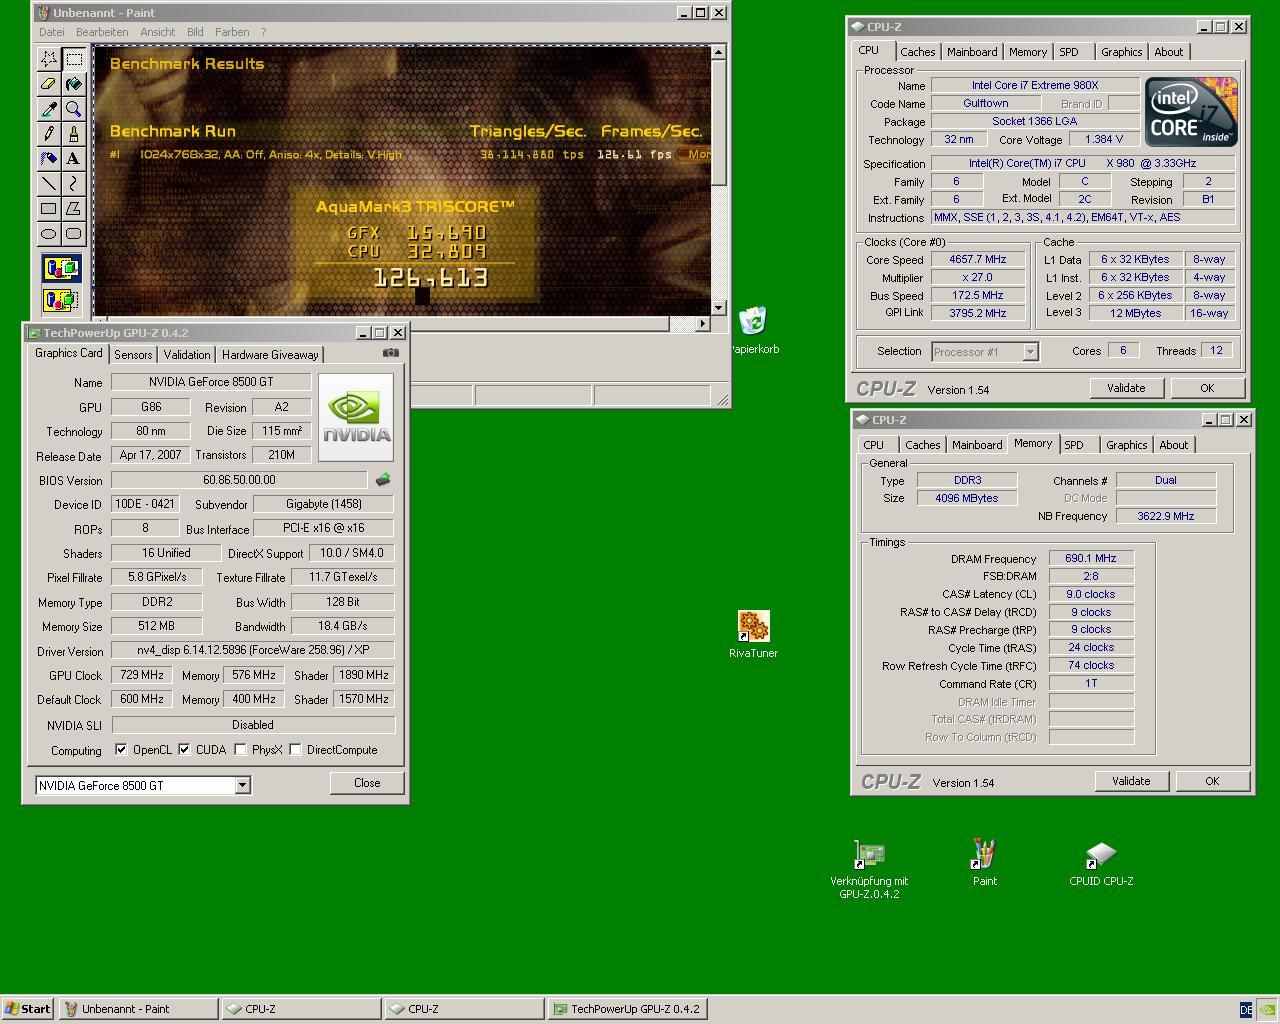The width and height of the screenshot is (1280, 1024).
Task: Select the CPUID CPU-Z desktop icon
Action: (1101, 863)
